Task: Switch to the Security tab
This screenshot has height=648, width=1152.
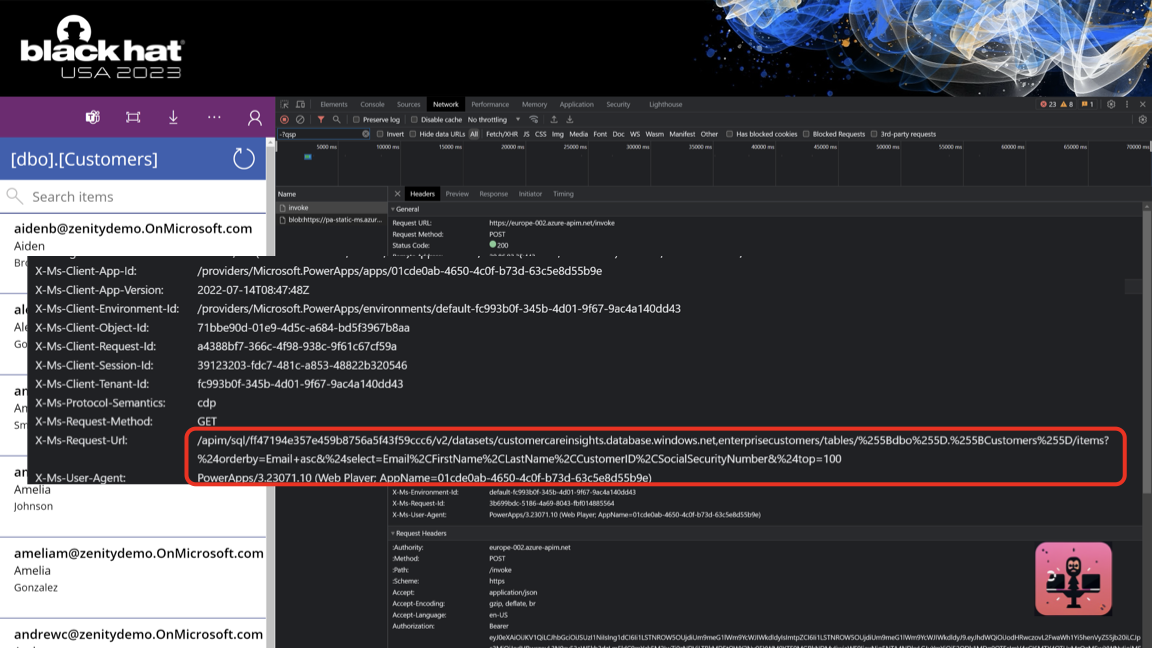Action: point(618,104)
